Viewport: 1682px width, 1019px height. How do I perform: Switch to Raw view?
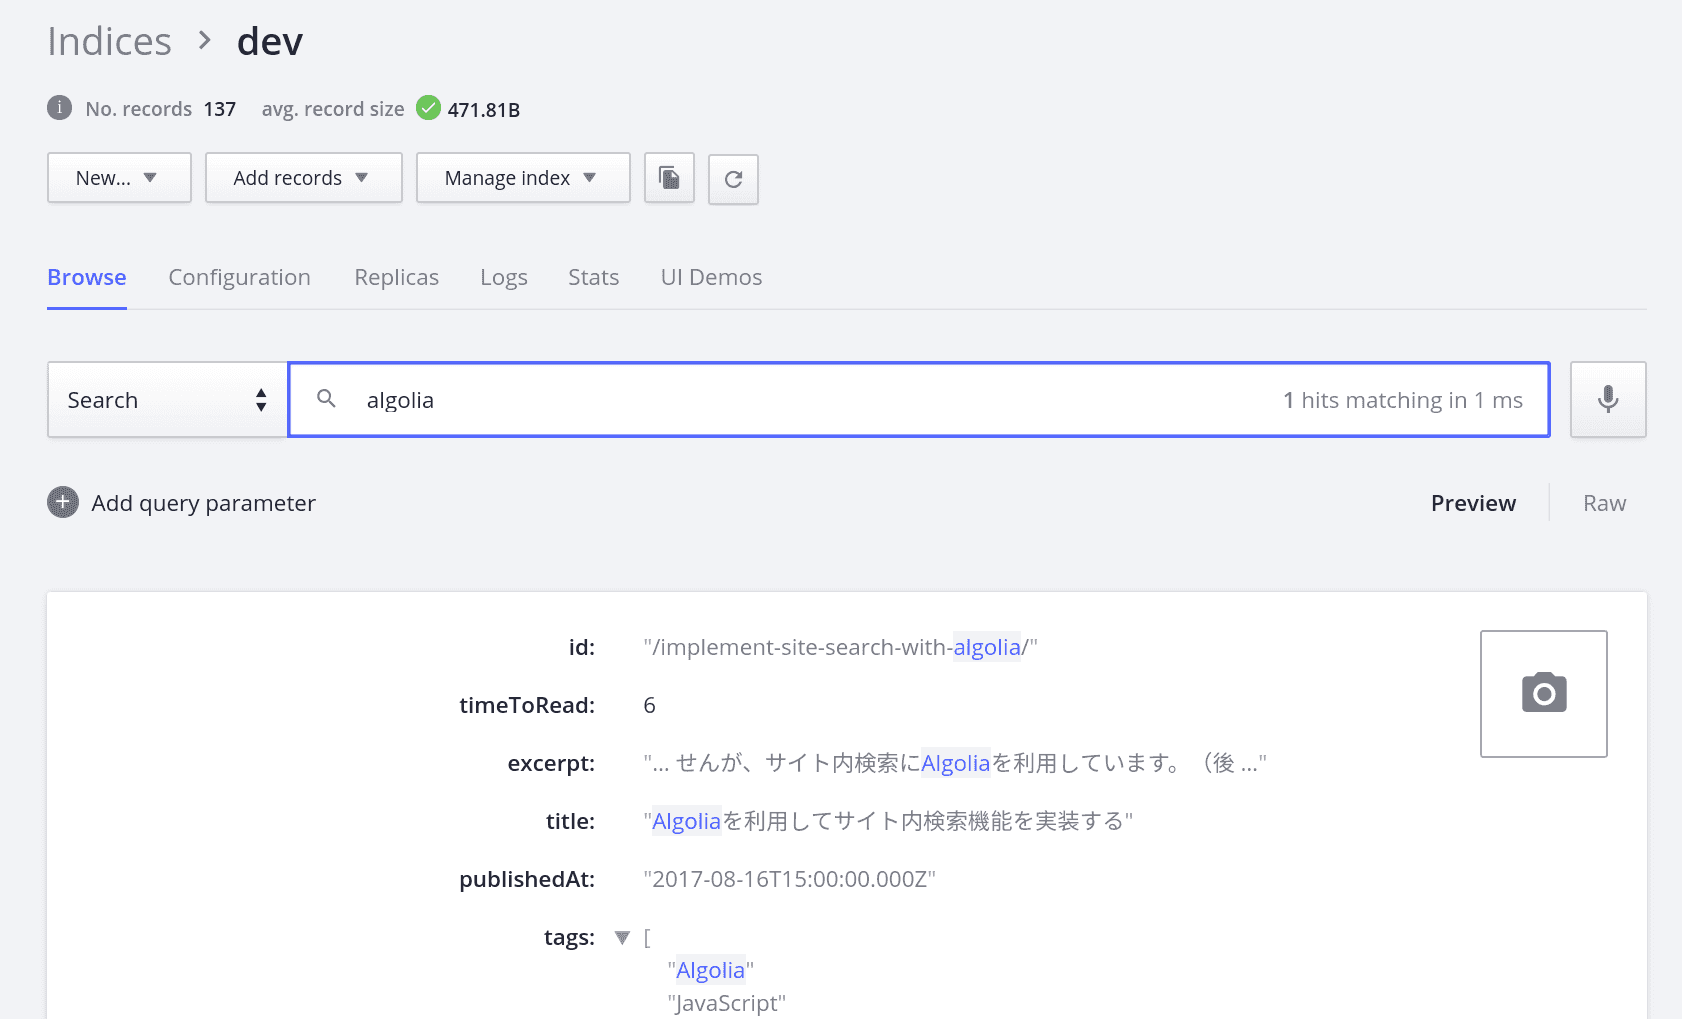[x=1604, y=503]
